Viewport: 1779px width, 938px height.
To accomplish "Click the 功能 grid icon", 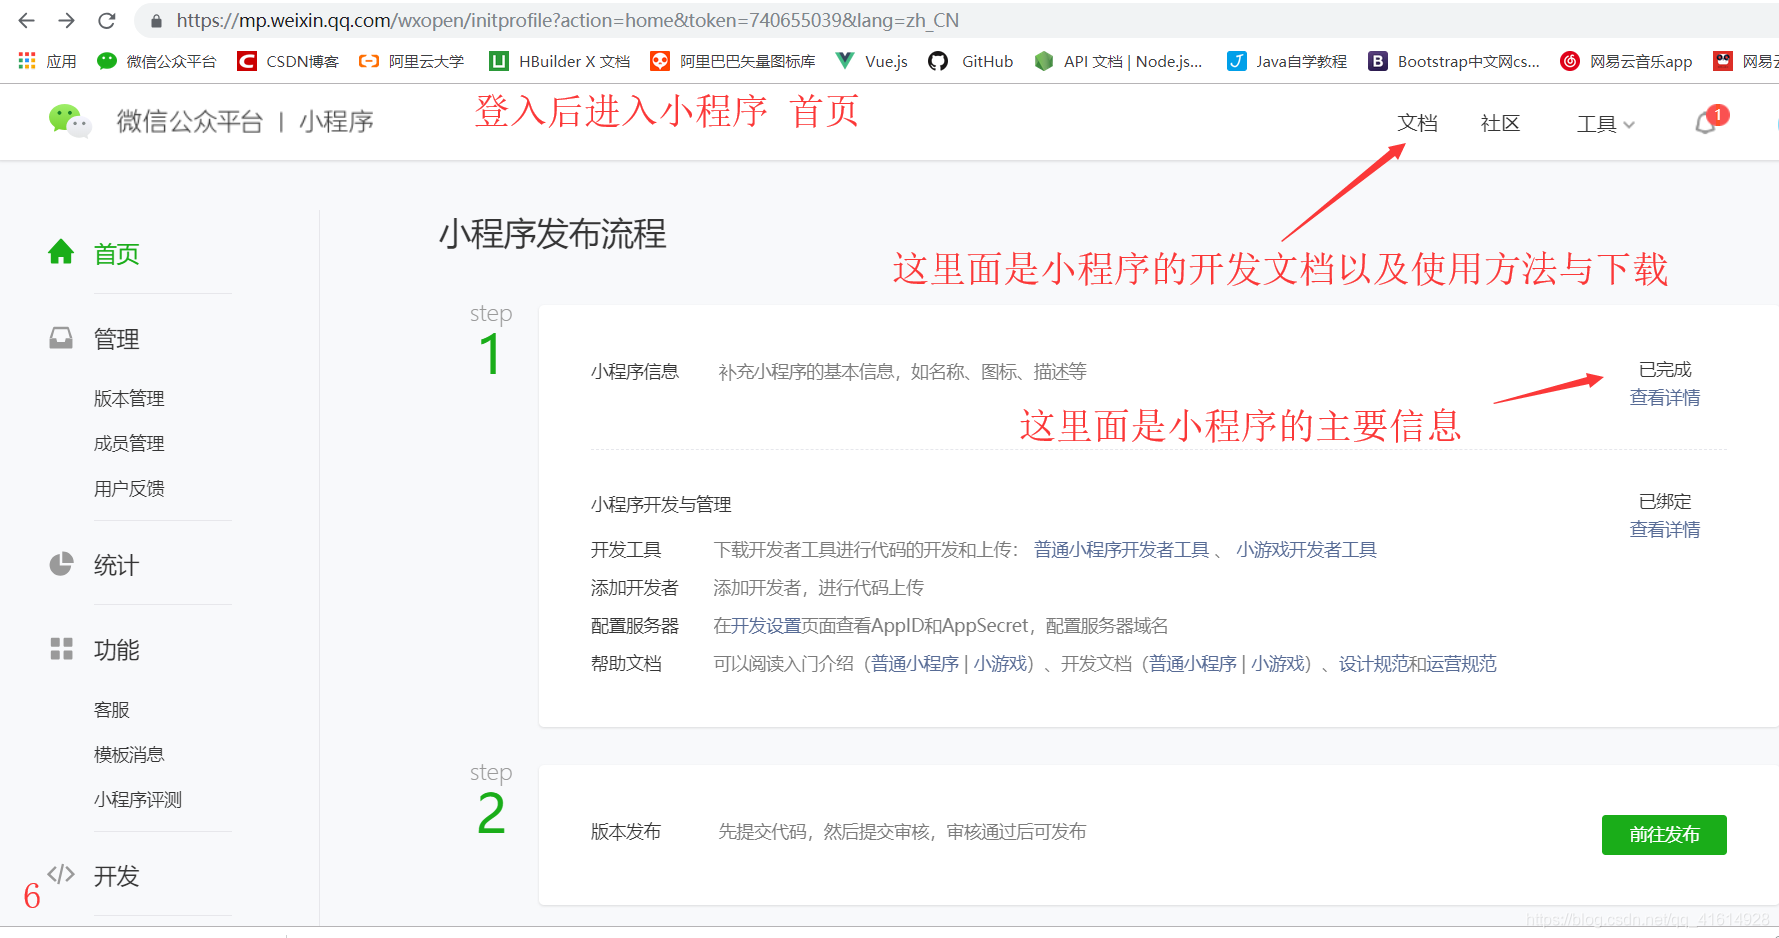I will 61,649.
